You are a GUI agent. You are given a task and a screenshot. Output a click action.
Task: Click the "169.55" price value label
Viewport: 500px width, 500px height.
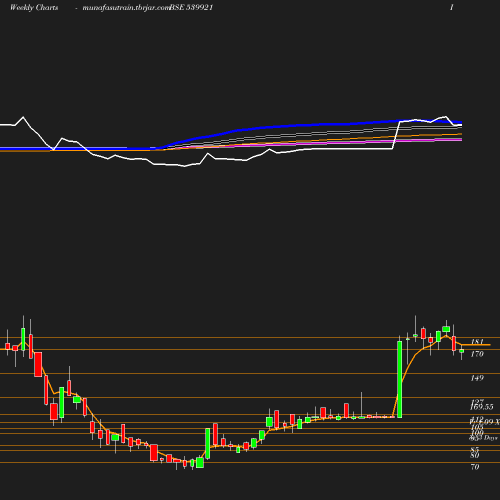click(482, 407)
